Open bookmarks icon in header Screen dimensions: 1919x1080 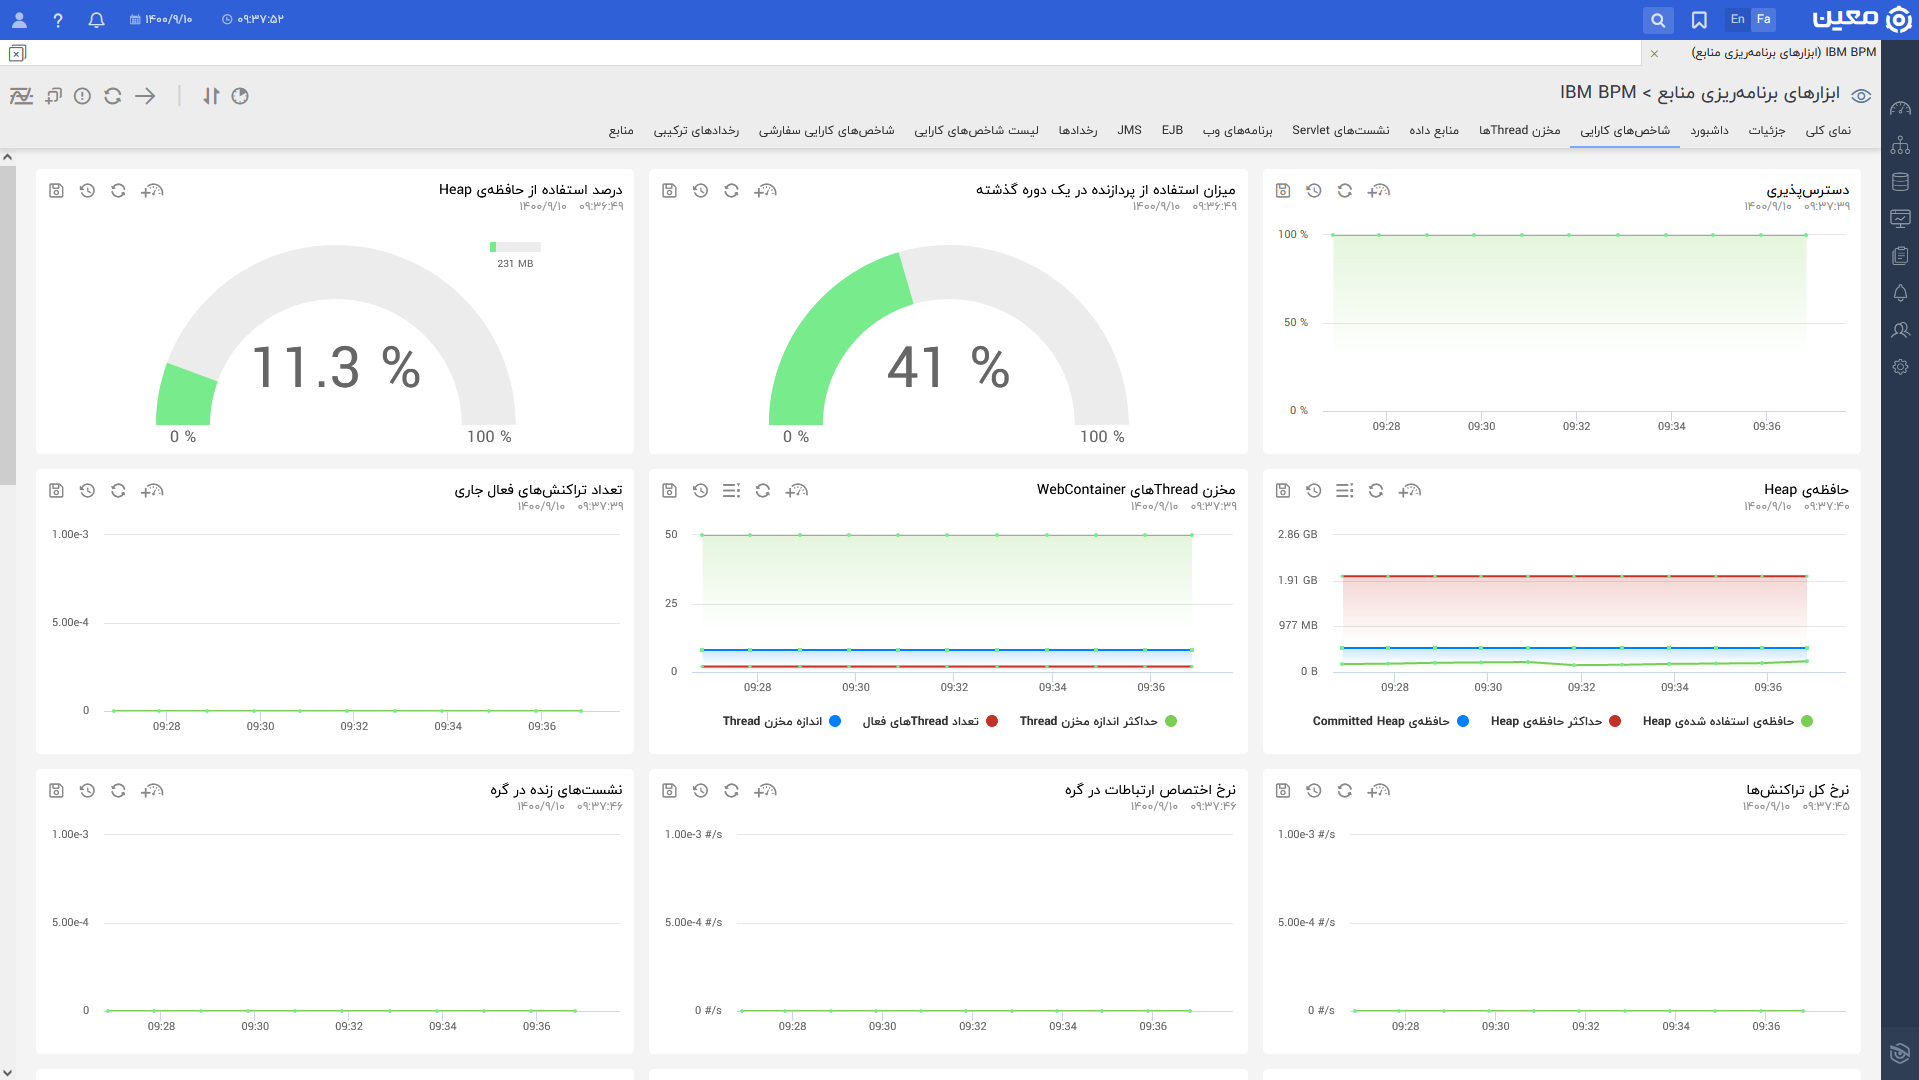[1699, 19]
